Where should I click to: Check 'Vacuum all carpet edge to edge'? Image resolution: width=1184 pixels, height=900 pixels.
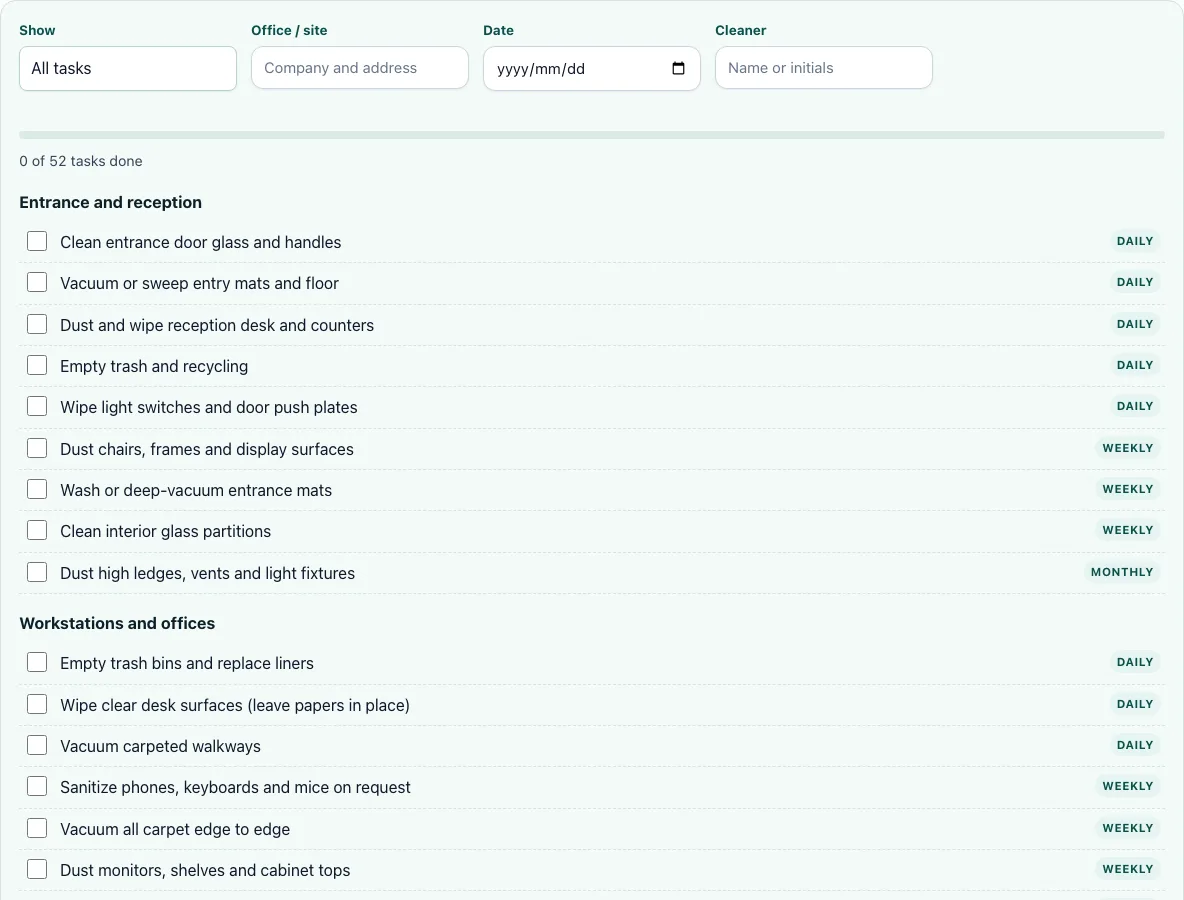(37, 828)
